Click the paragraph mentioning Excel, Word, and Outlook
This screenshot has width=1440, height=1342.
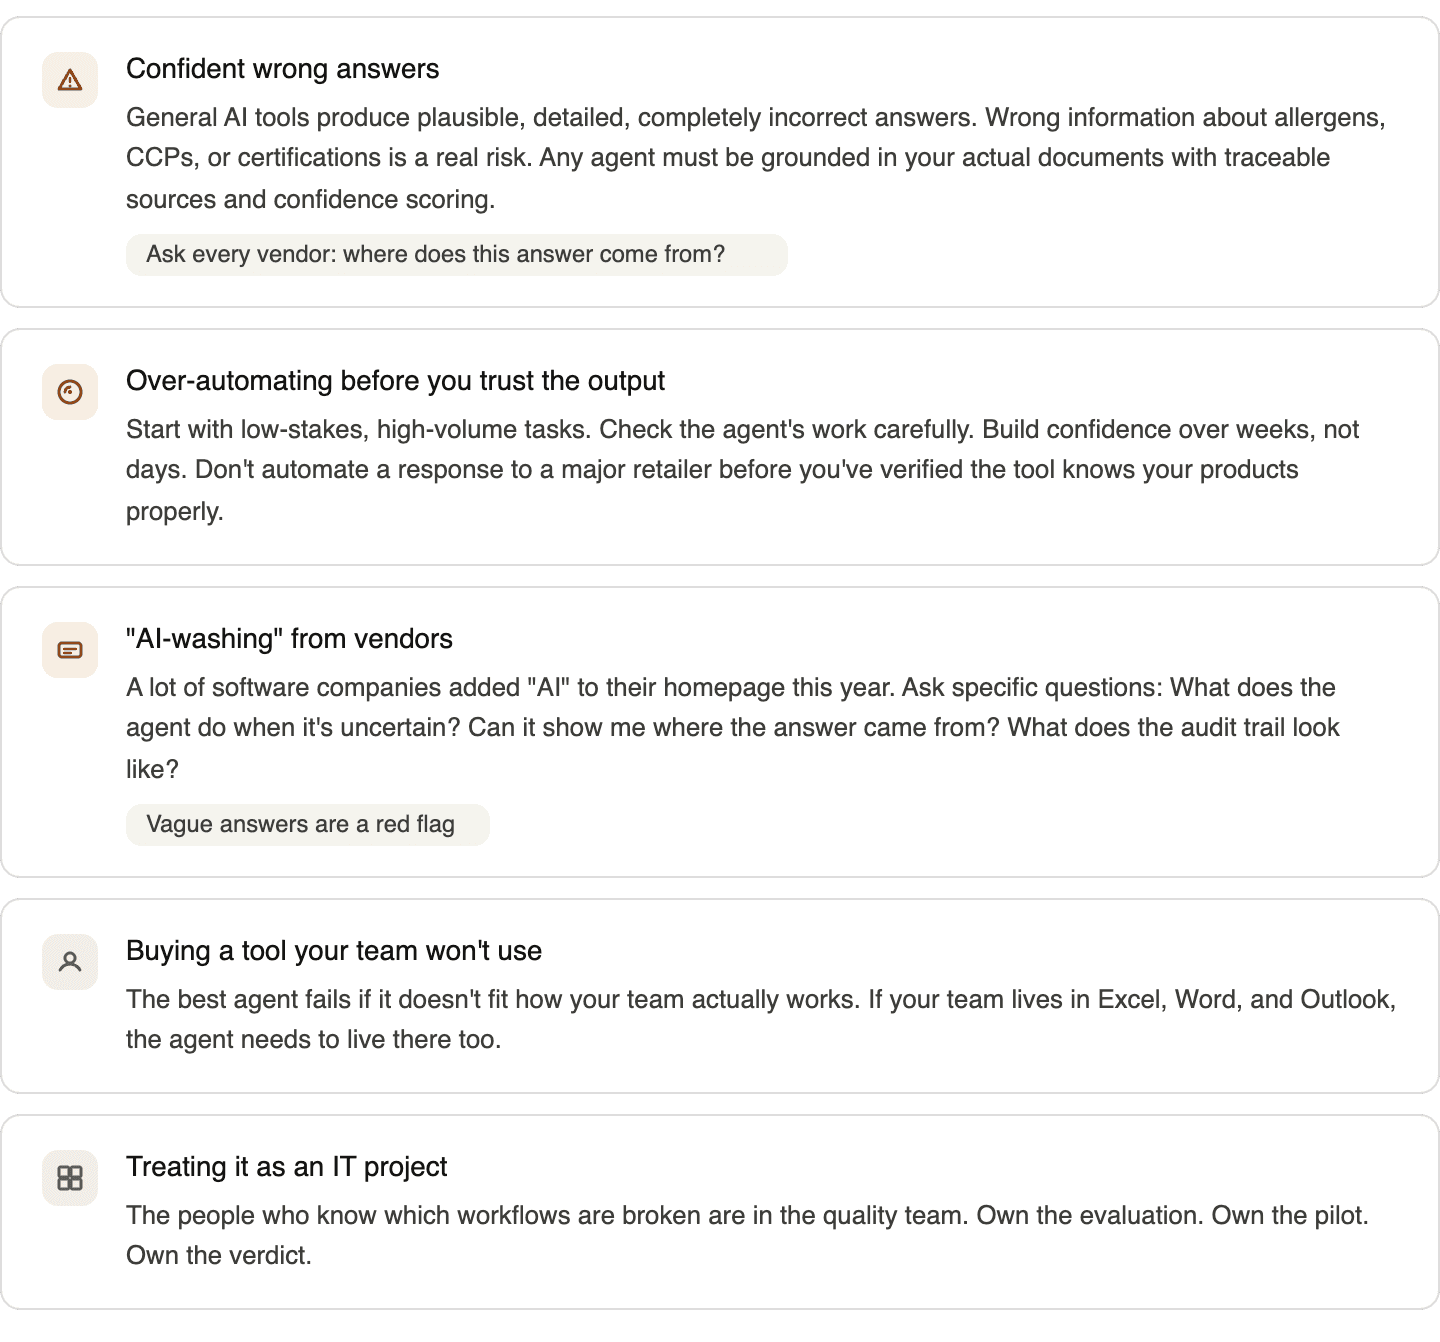761,1019
